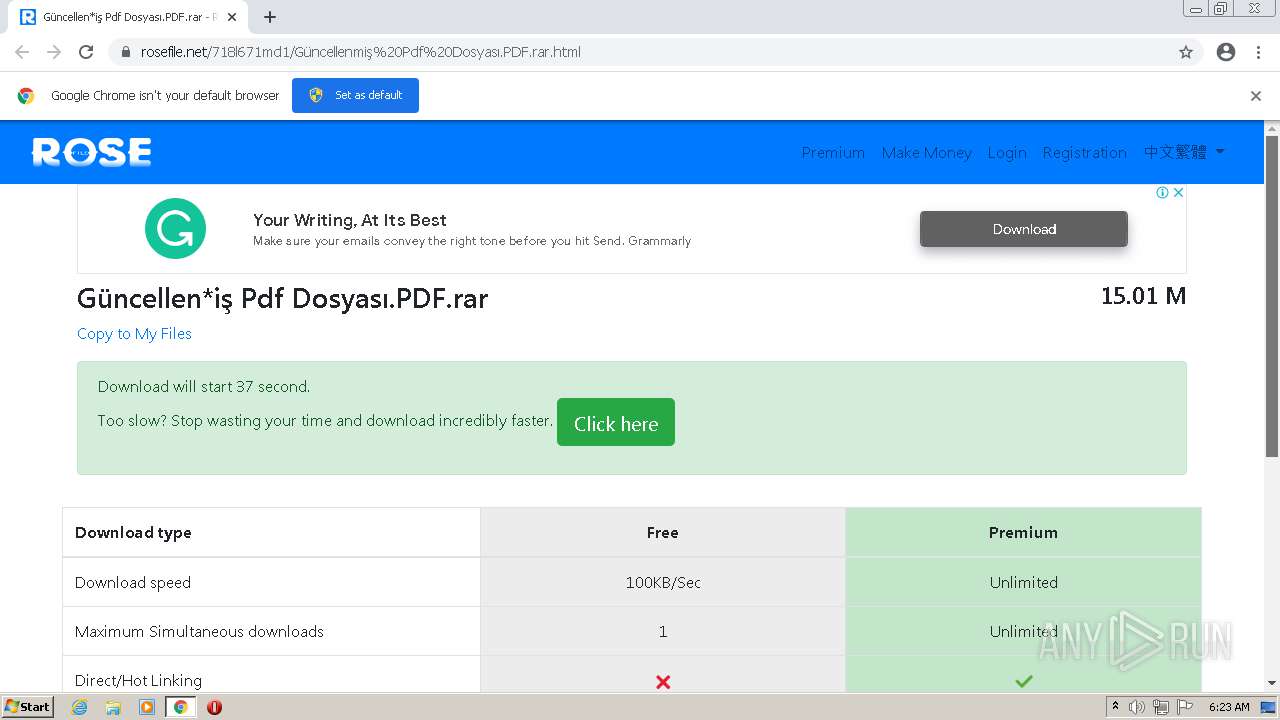Click the 15.01 M file size text
Viewport: 1280px width, 720px height.
[1143, 296]
